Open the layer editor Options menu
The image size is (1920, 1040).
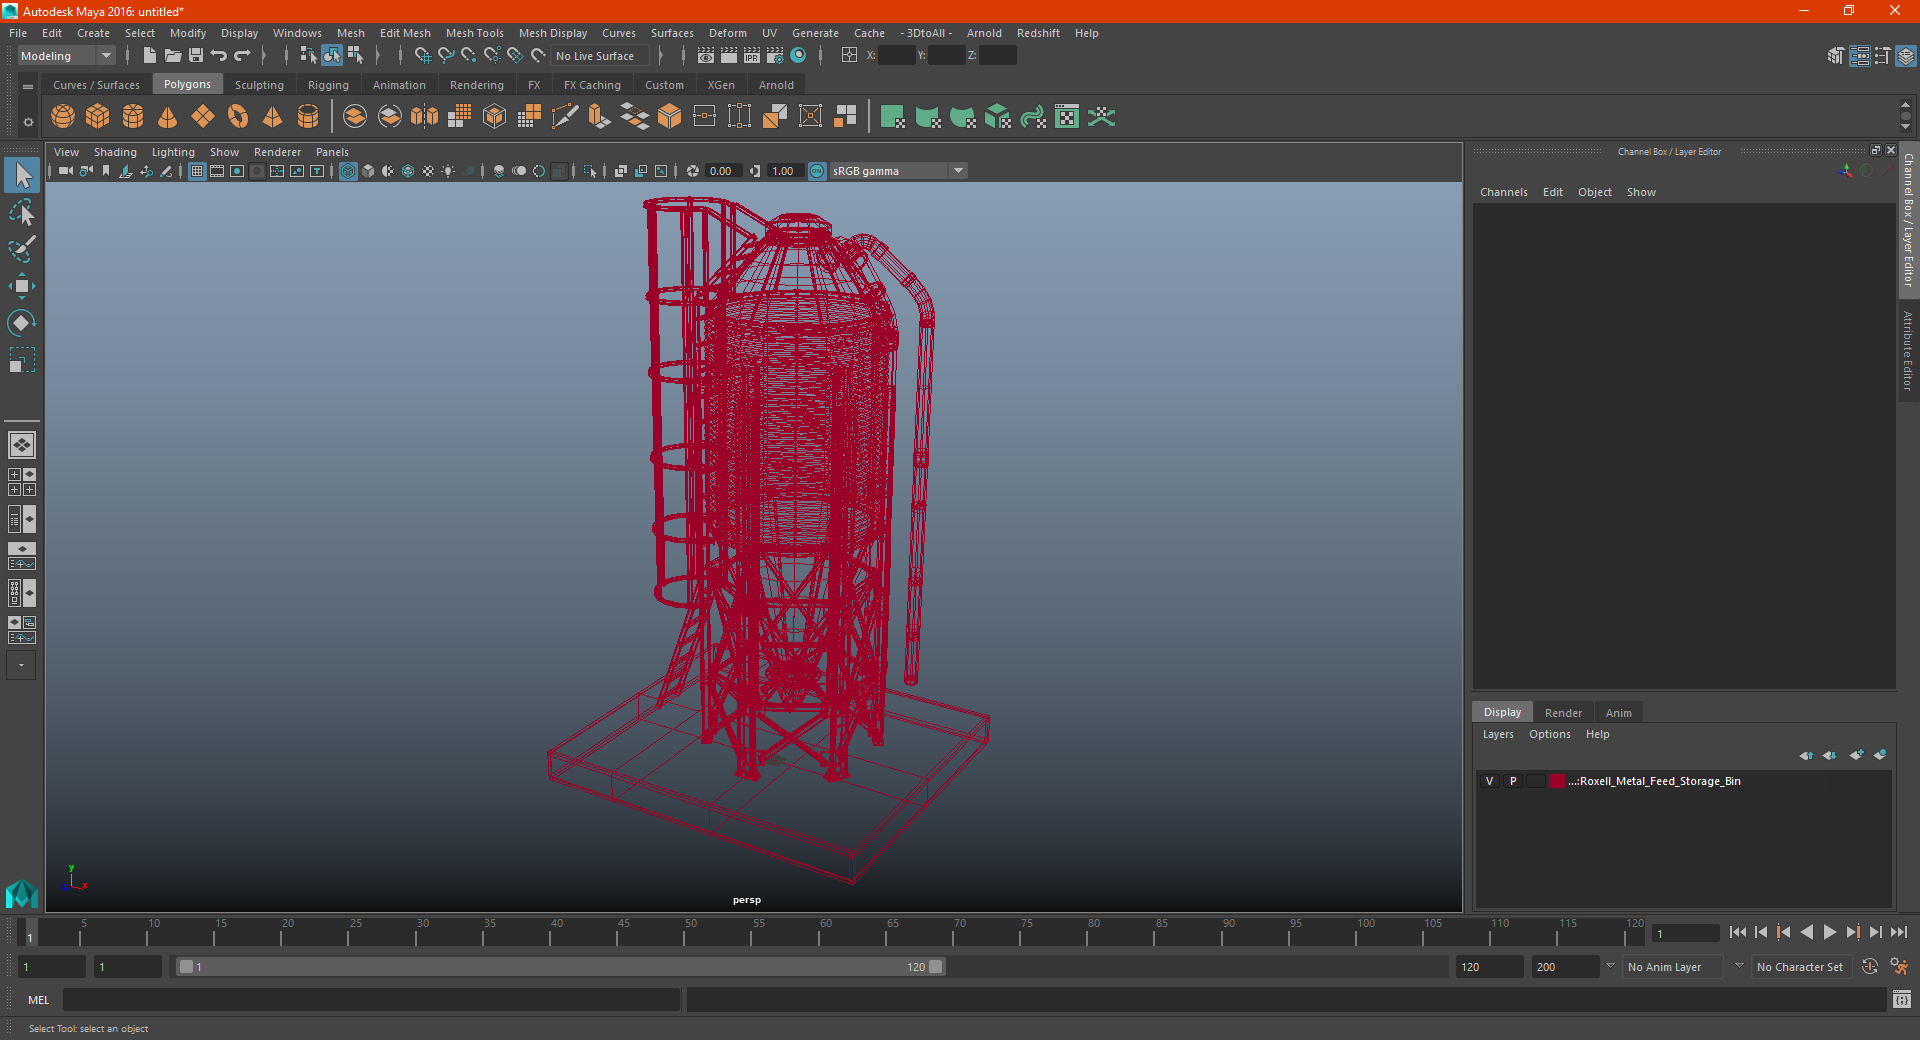(1549, 734)
